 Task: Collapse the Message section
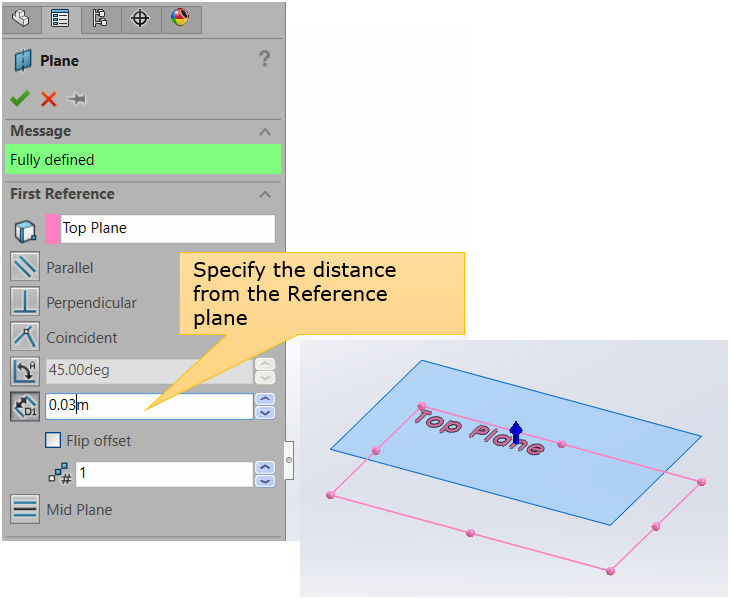click(x=265, y=132)
